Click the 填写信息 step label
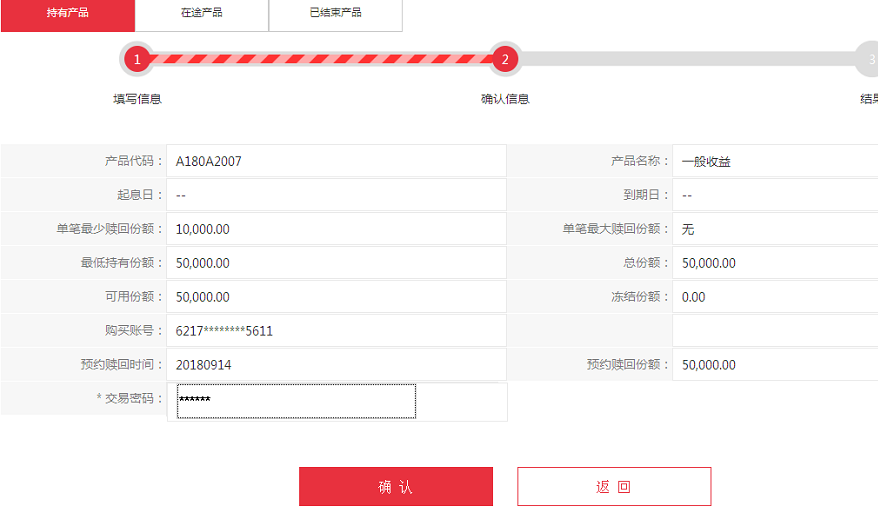The width and height of the screenshot is (878, 512). pyautogui.click(x=137, y=99)
